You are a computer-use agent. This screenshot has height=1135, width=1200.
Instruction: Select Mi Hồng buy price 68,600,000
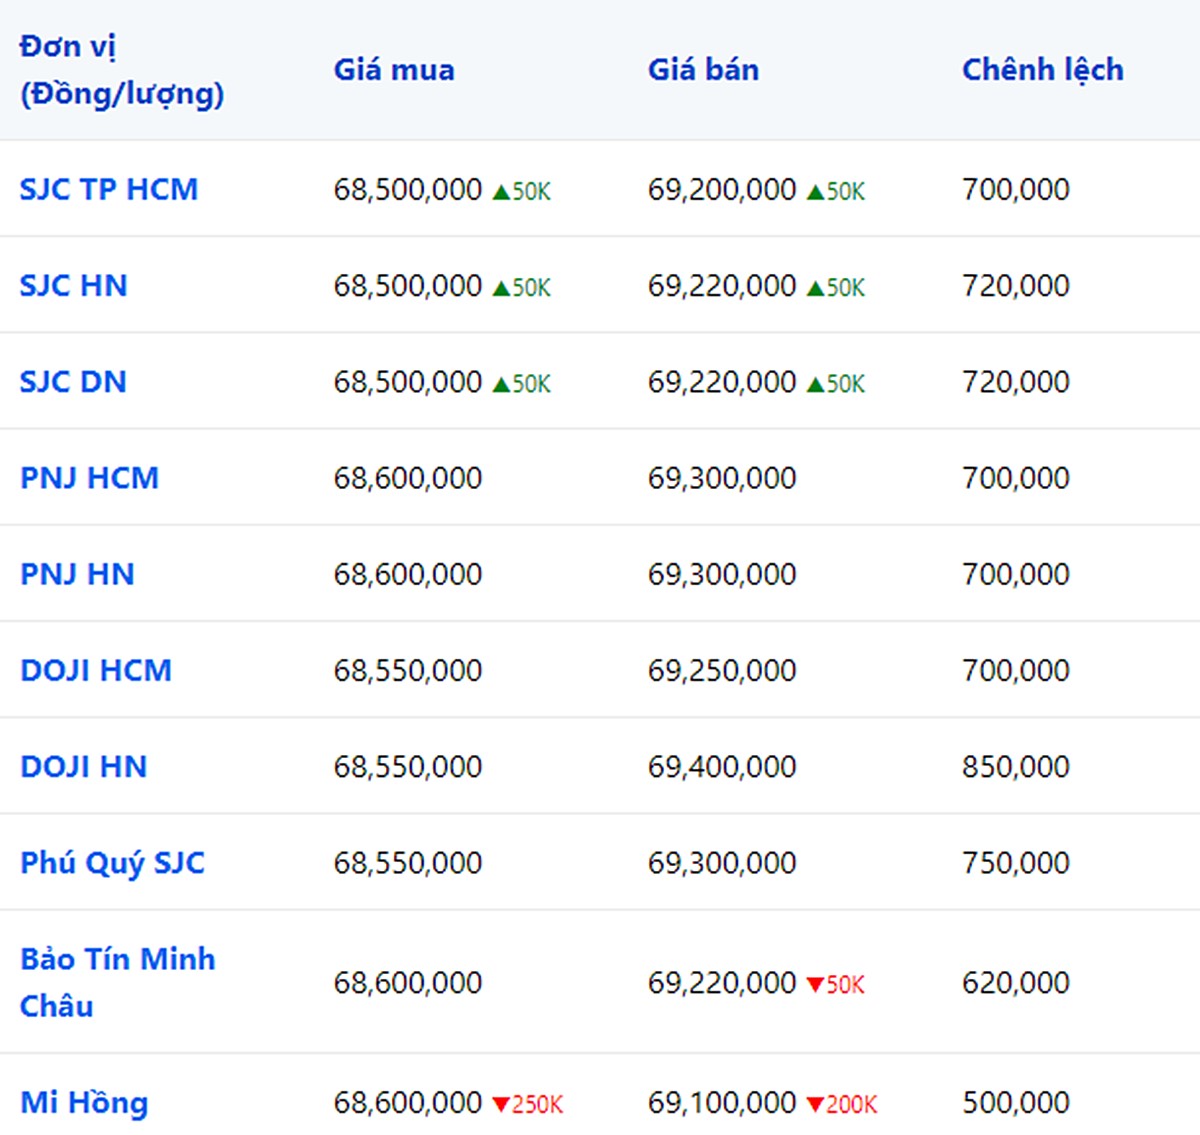[408, 1102]
